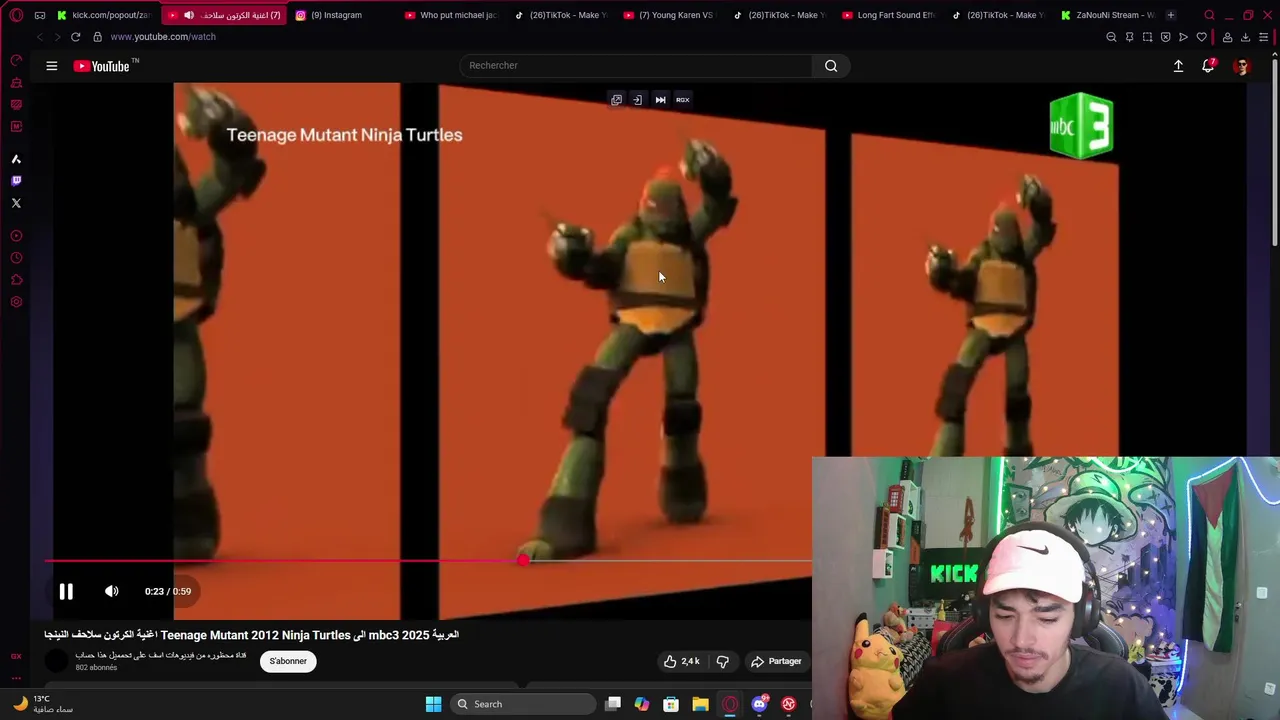Open the ad blocker shield icon
1280x720 pixels.
click(x=1165, y=37)
